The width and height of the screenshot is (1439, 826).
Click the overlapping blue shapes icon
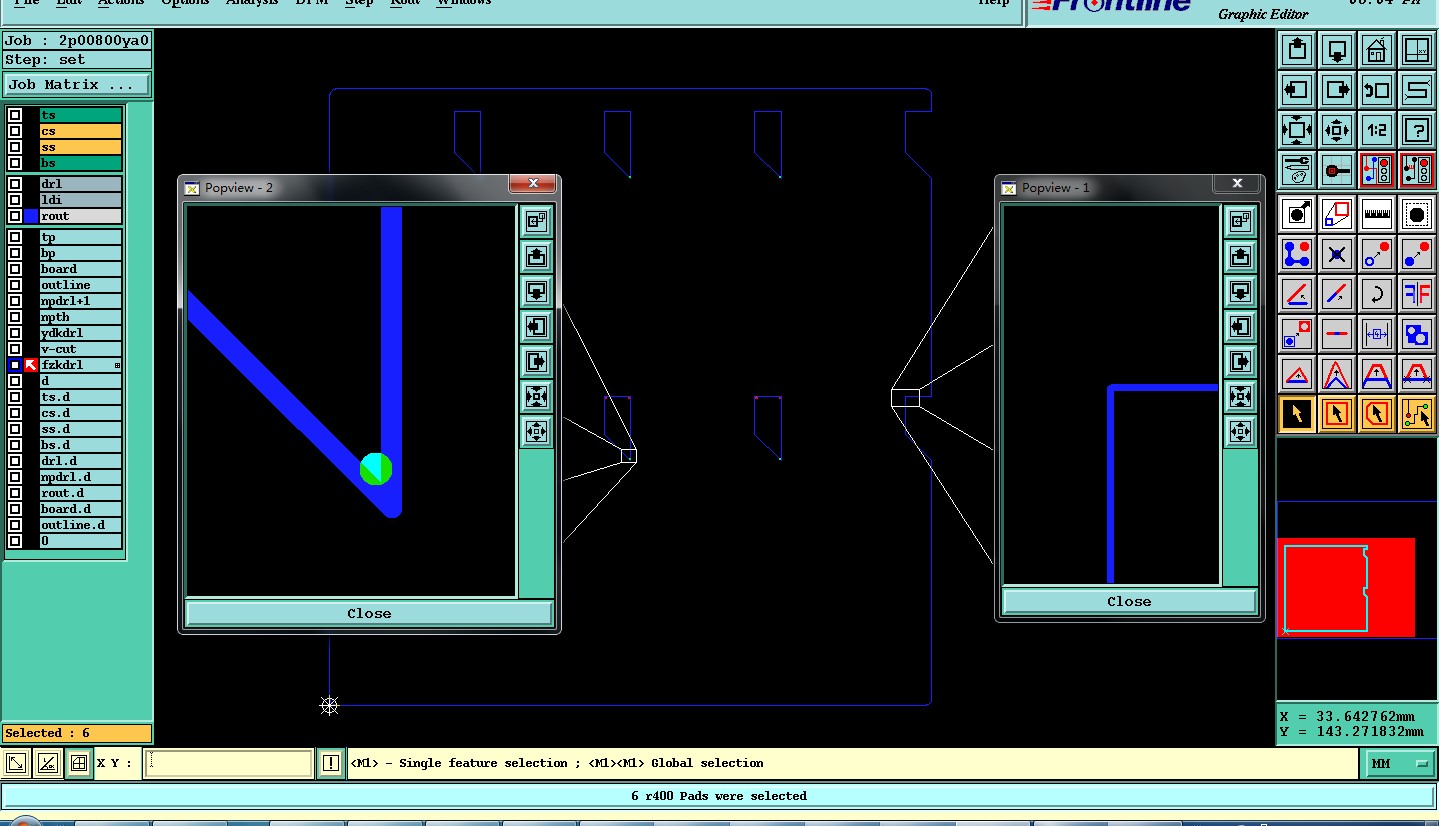(1417, 333)
